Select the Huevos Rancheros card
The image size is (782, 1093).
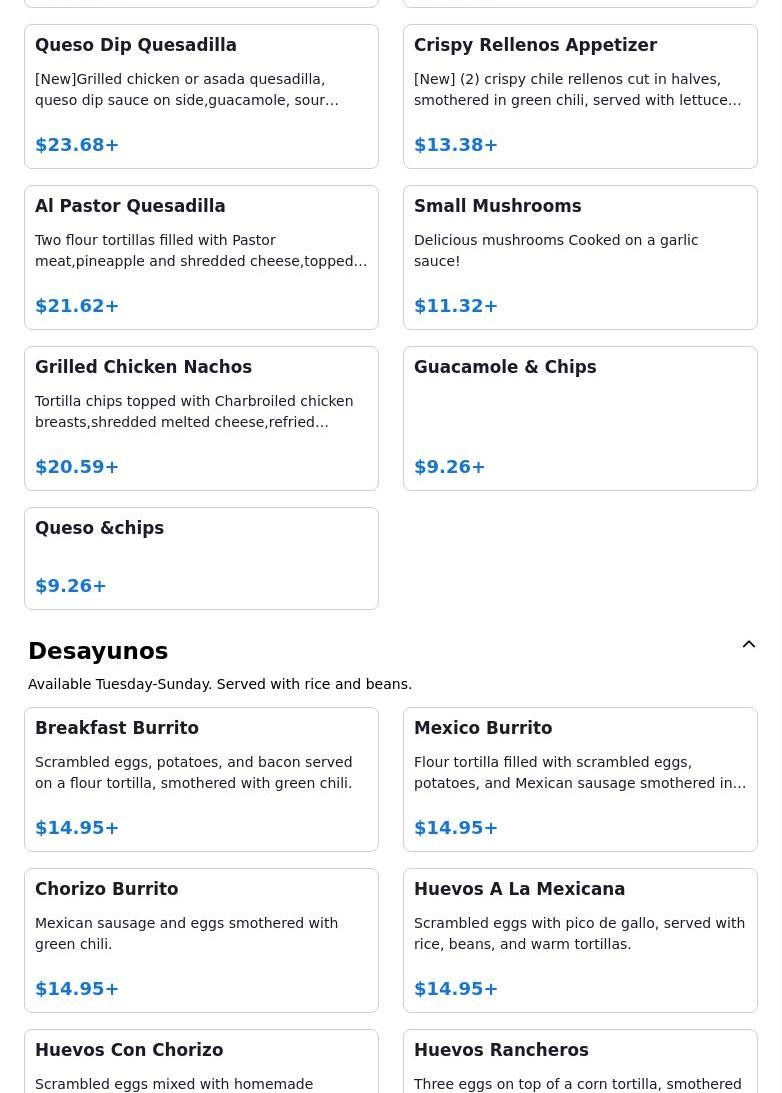click(x=580, y=1064)
